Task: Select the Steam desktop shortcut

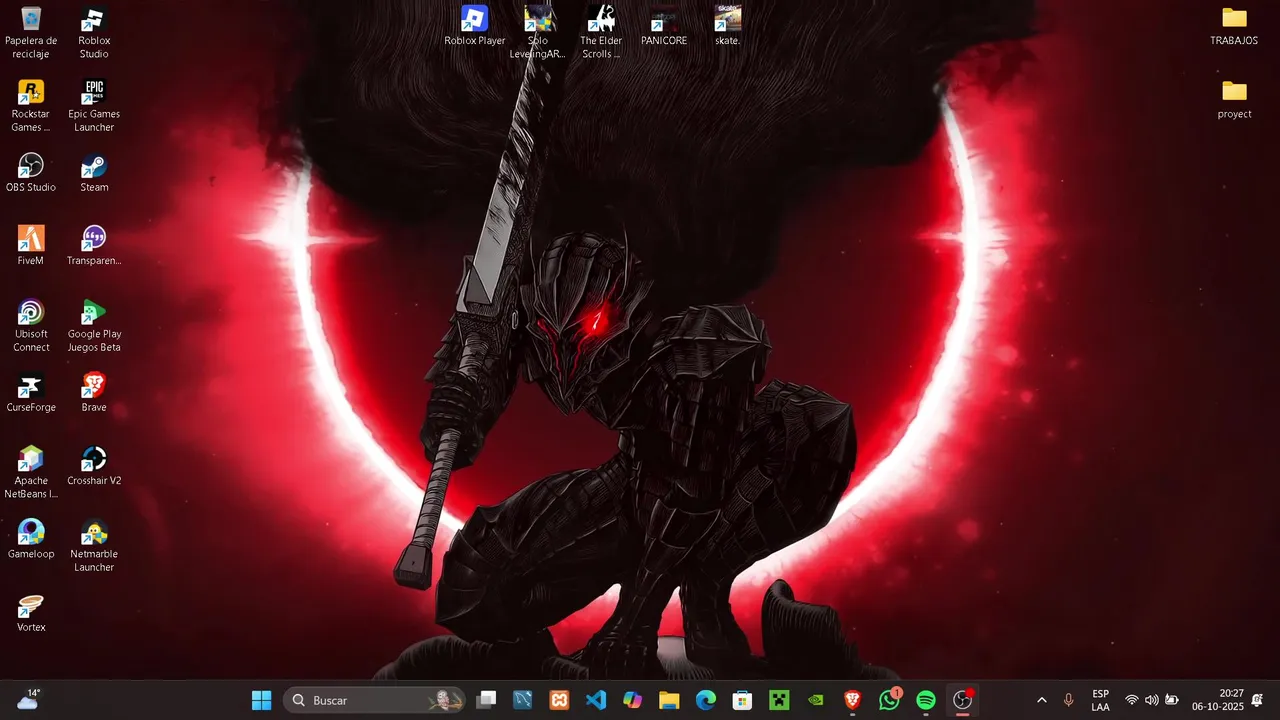Action: pyautogui.click(x=94, y=173)
